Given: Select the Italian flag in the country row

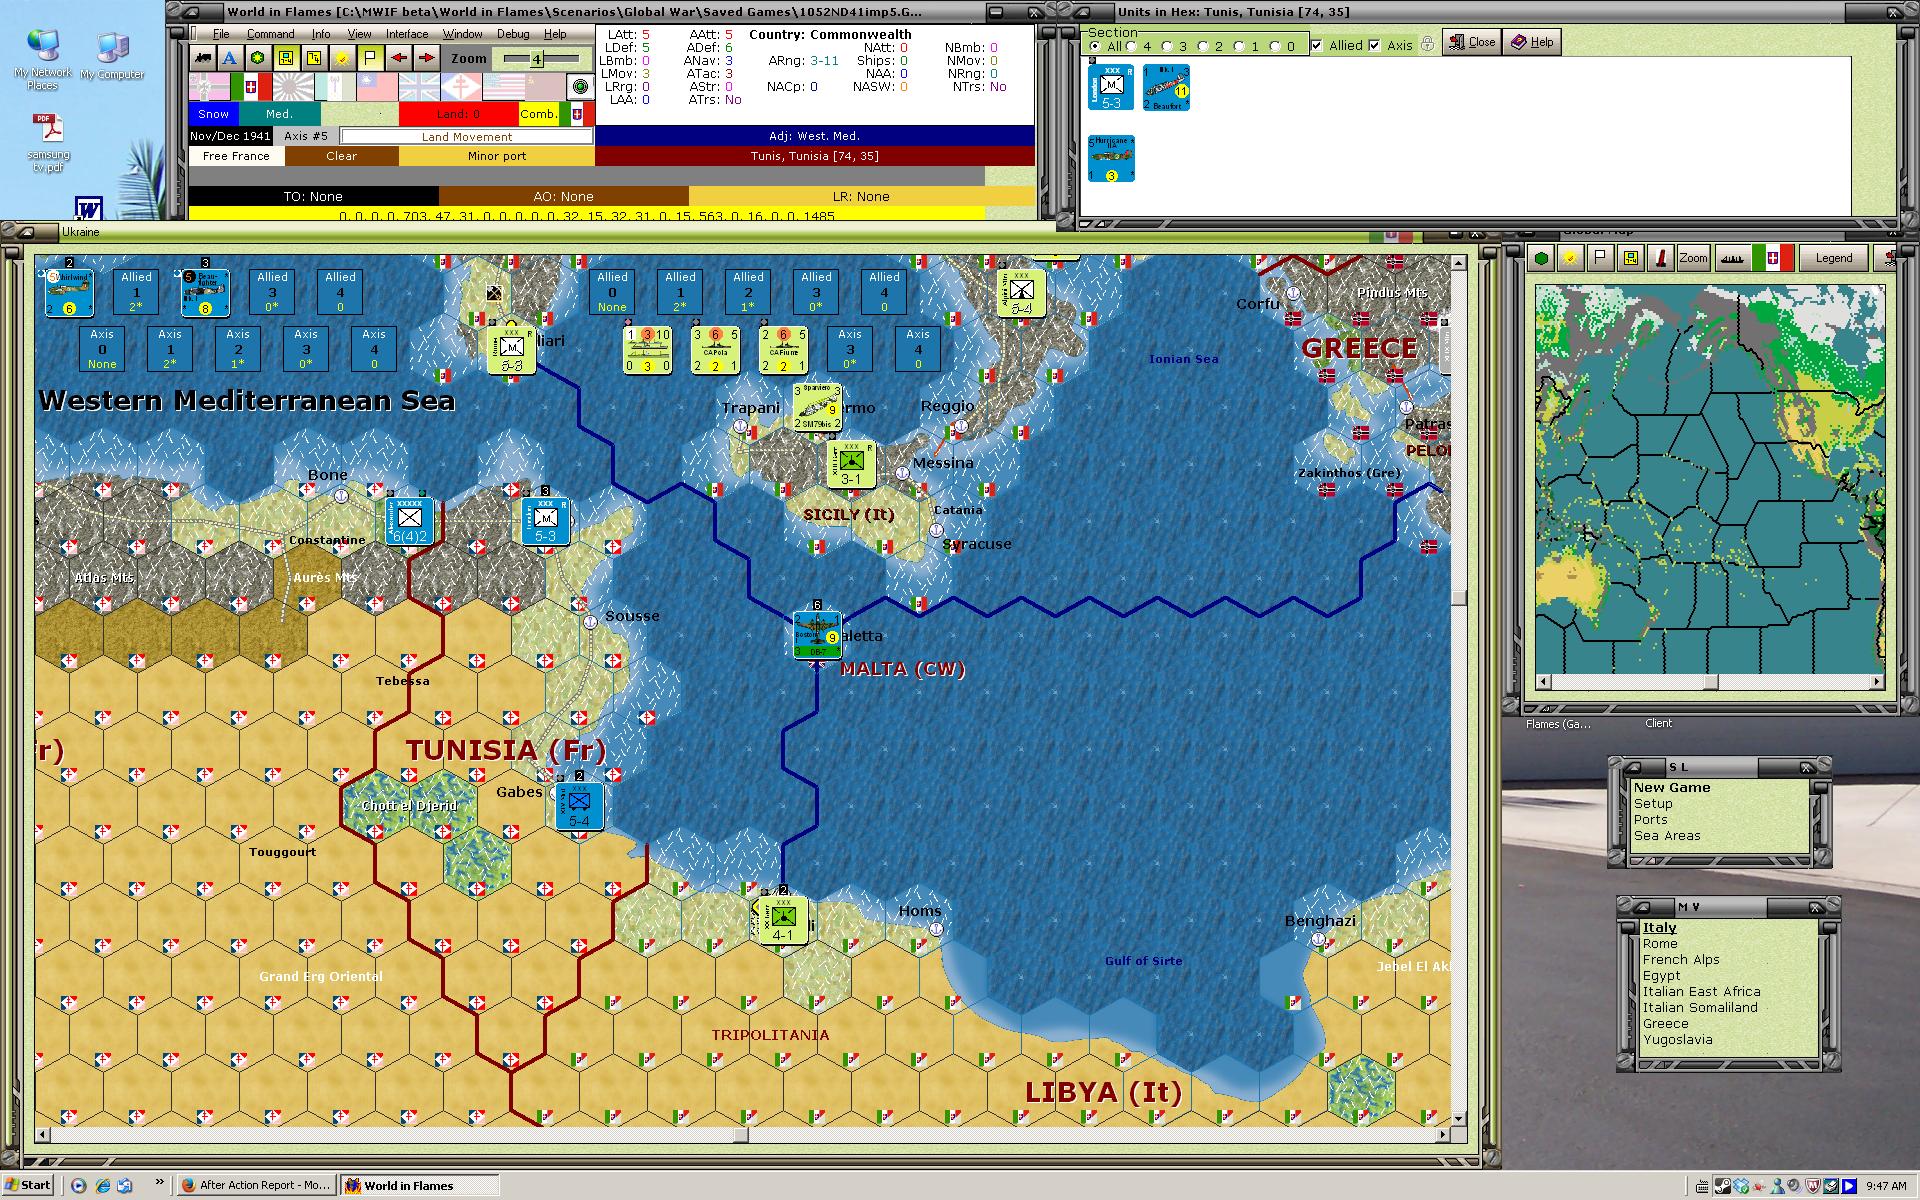Looking at the screenshot, I should click(x=251, y=86).
